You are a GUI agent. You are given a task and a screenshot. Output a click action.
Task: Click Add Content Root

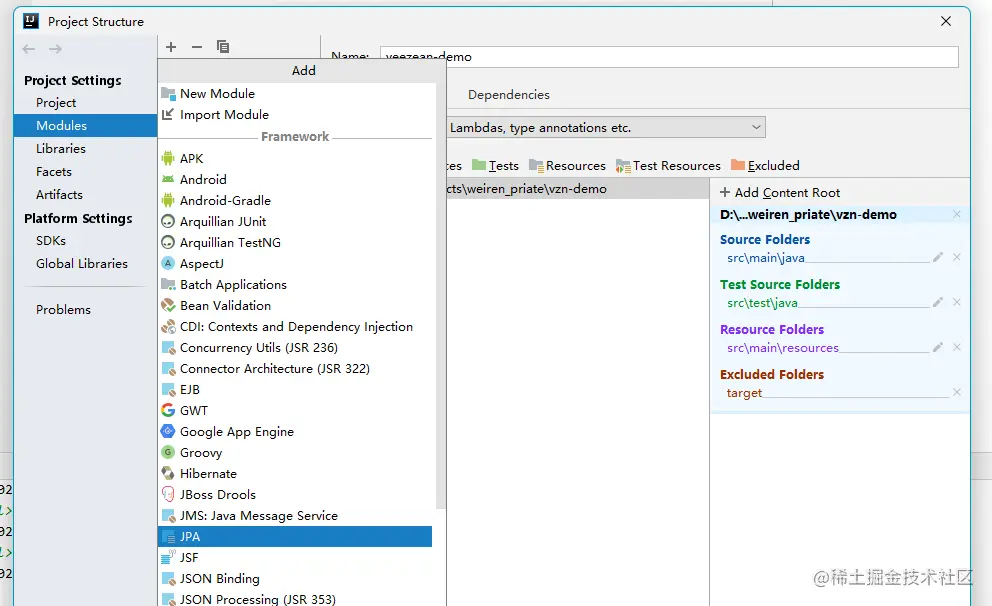tap(780, 192)
